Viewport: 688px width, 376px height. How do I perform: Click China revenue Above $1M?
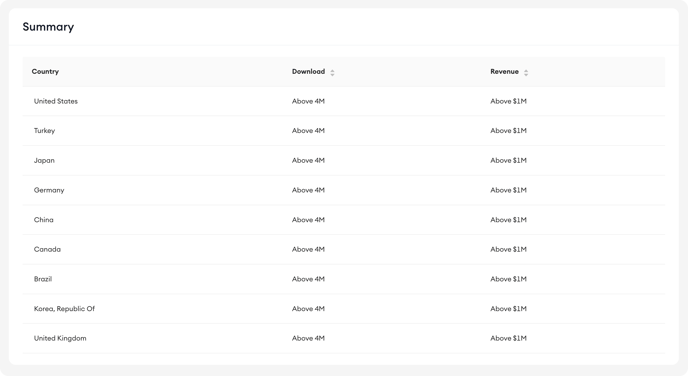coord(509,220)
